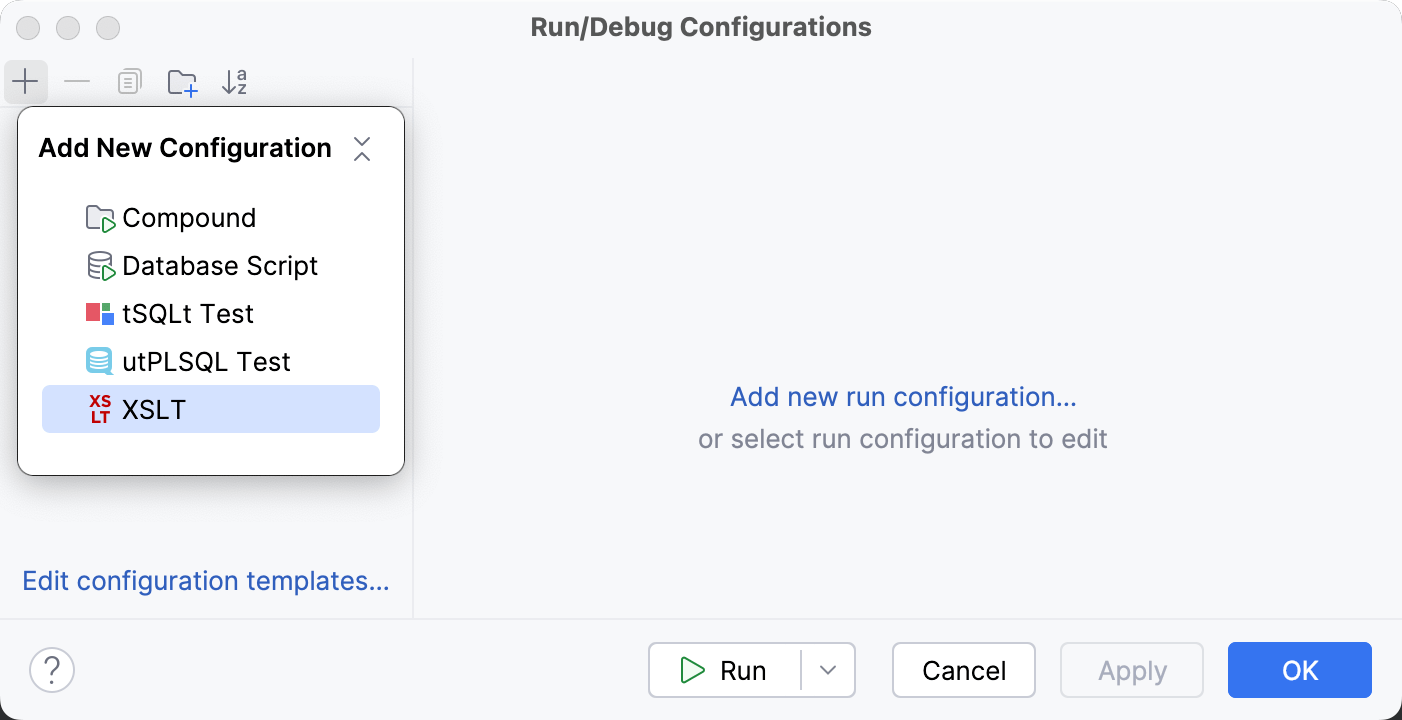The height and width of the screenshot is (720, 1402).
Task: Click the Add New Configuration plus icon
Action: click(26, 81)
